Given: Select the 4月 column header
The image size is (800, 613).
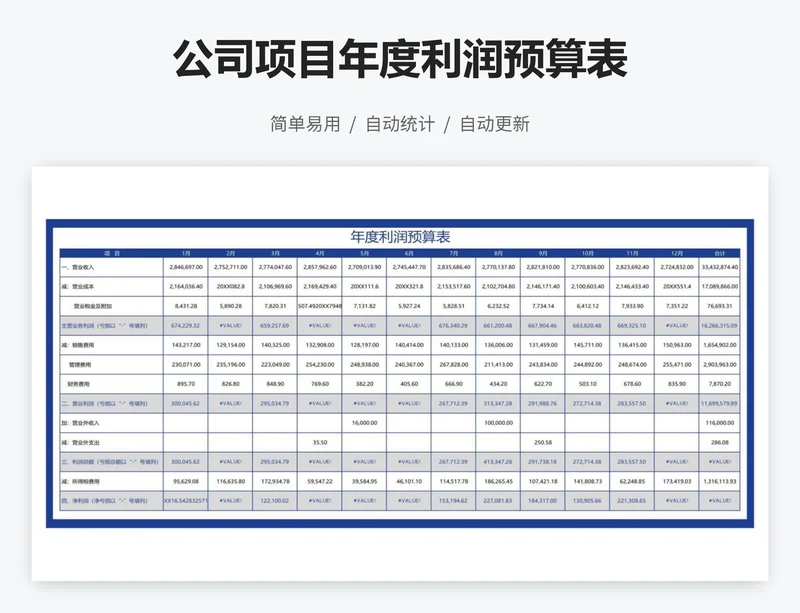Looking at the screenshot, I should [320, 253].
